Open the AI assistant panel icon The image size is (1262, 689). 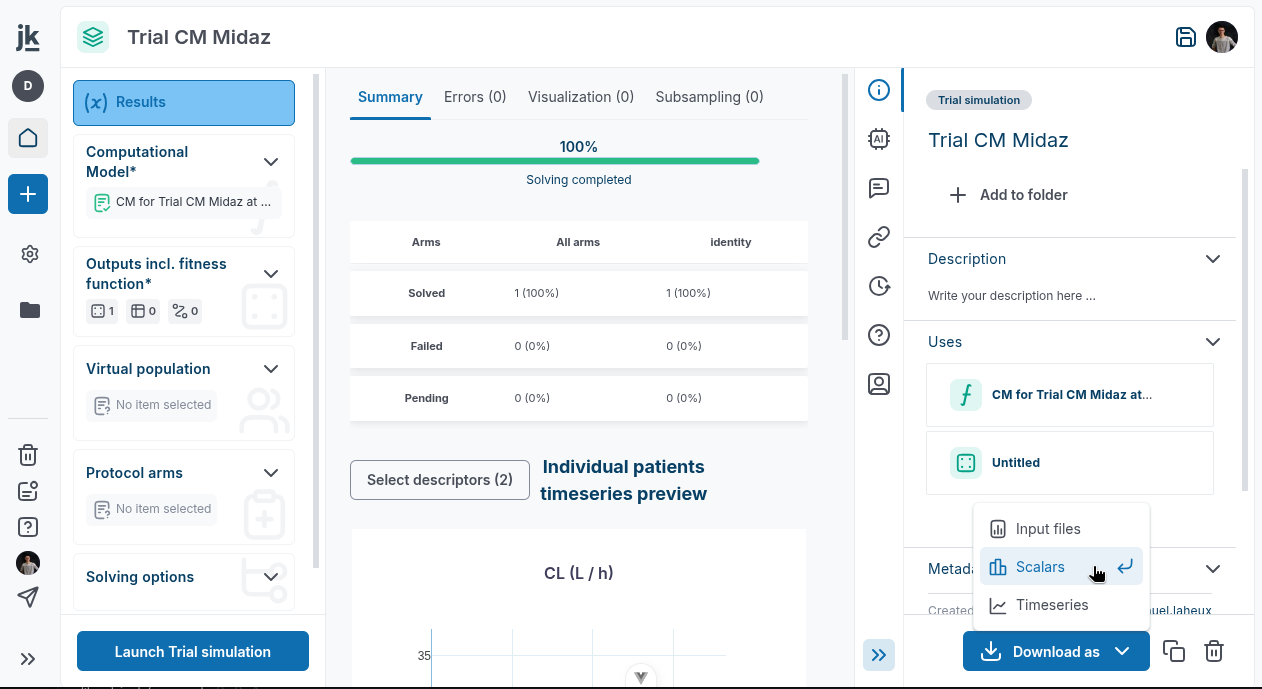(x=879, y=139)
